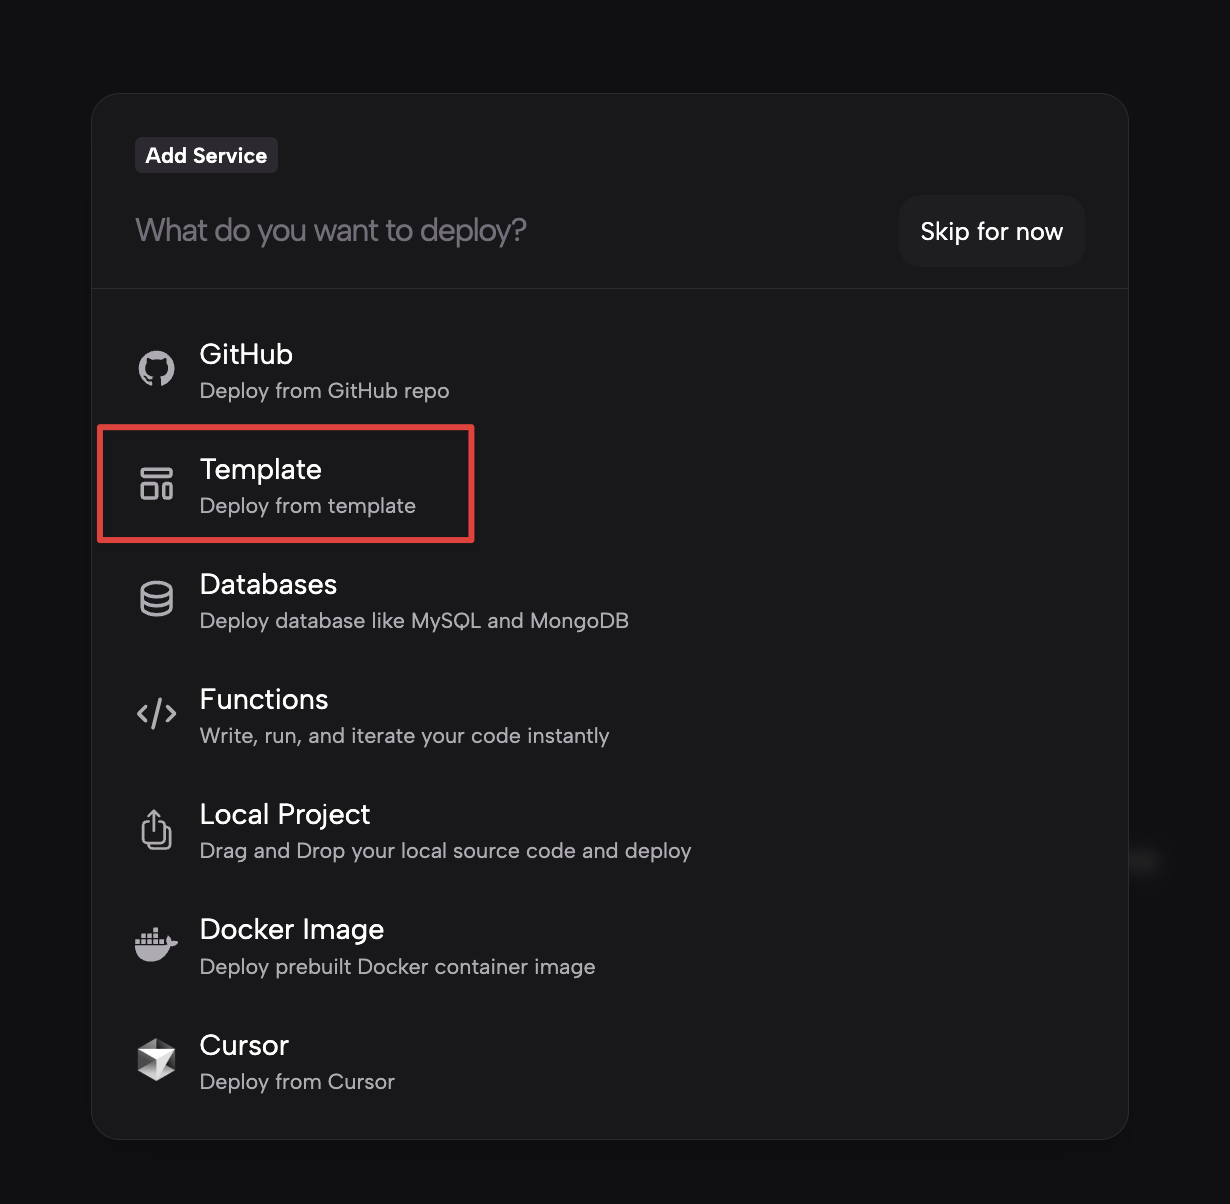This screenshot has width=1230, height=1204.
Task: Open the Databases option title
Action: click(268, 584)
